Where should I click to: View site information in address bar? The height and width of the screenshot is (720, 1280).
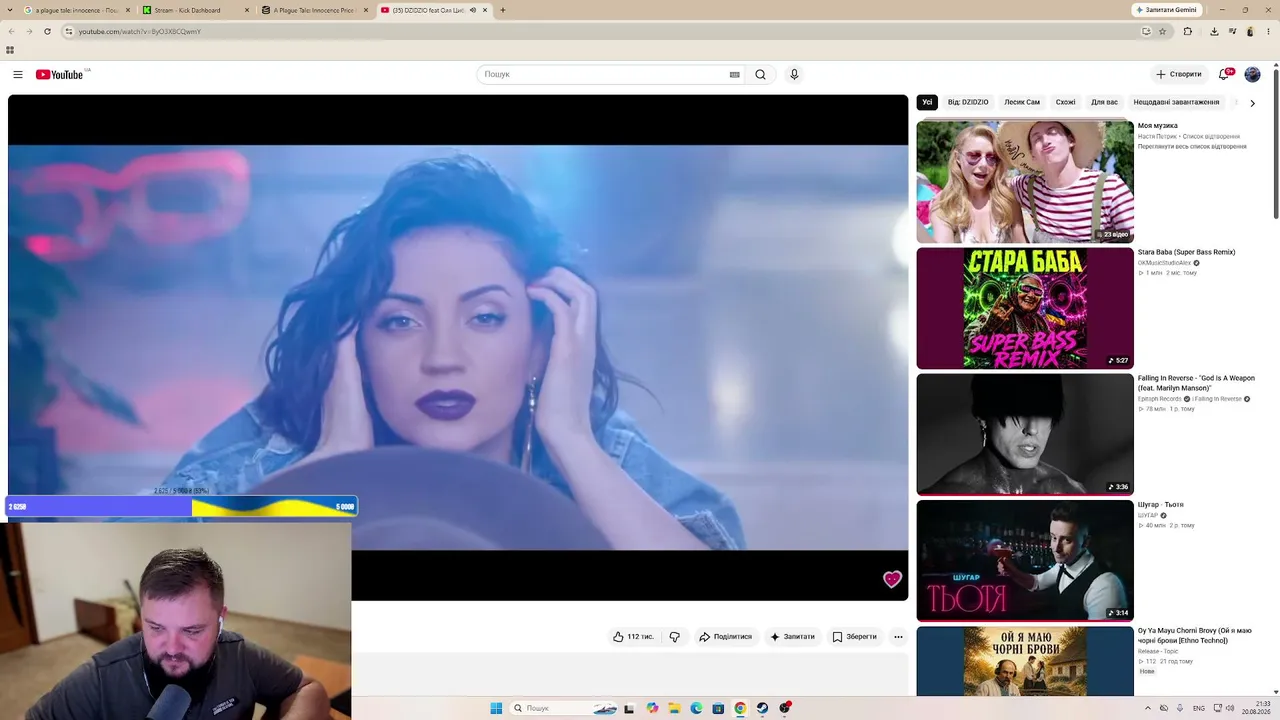click(x=68, y=31)
